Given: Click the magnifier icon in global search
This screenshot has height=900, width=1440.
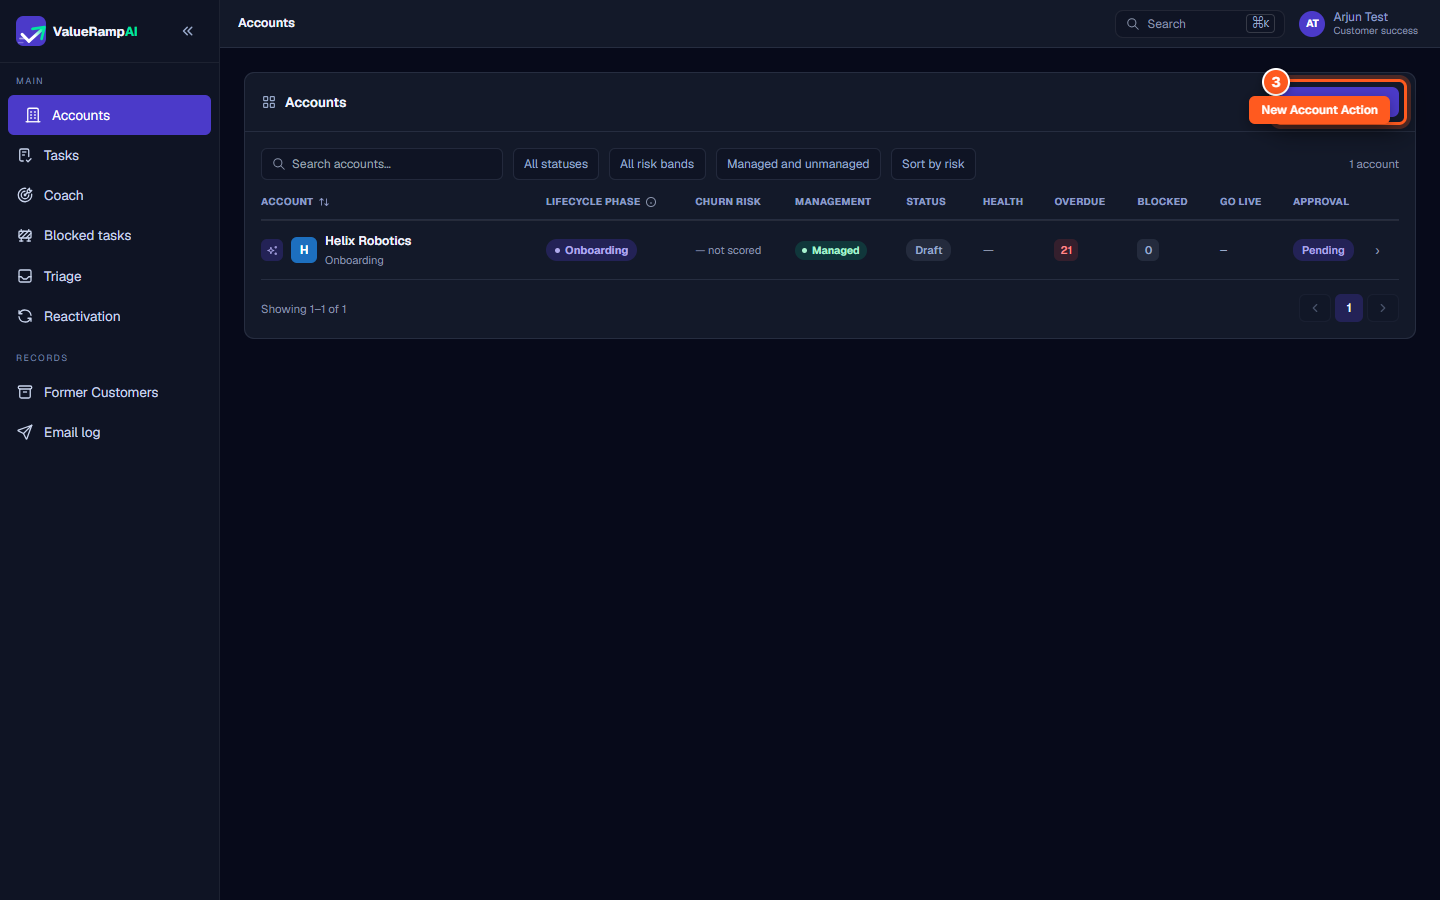Looking at the screenshot, I should pyautogui.click(x=1133, y=24).
